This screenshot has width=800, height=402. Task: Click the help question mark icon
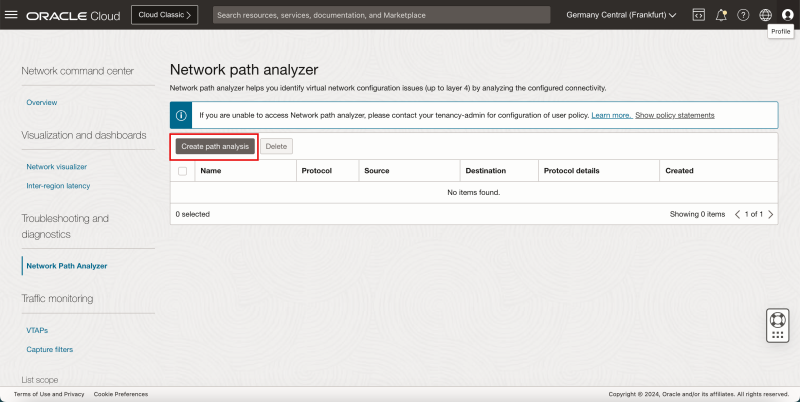coord(743,15)
